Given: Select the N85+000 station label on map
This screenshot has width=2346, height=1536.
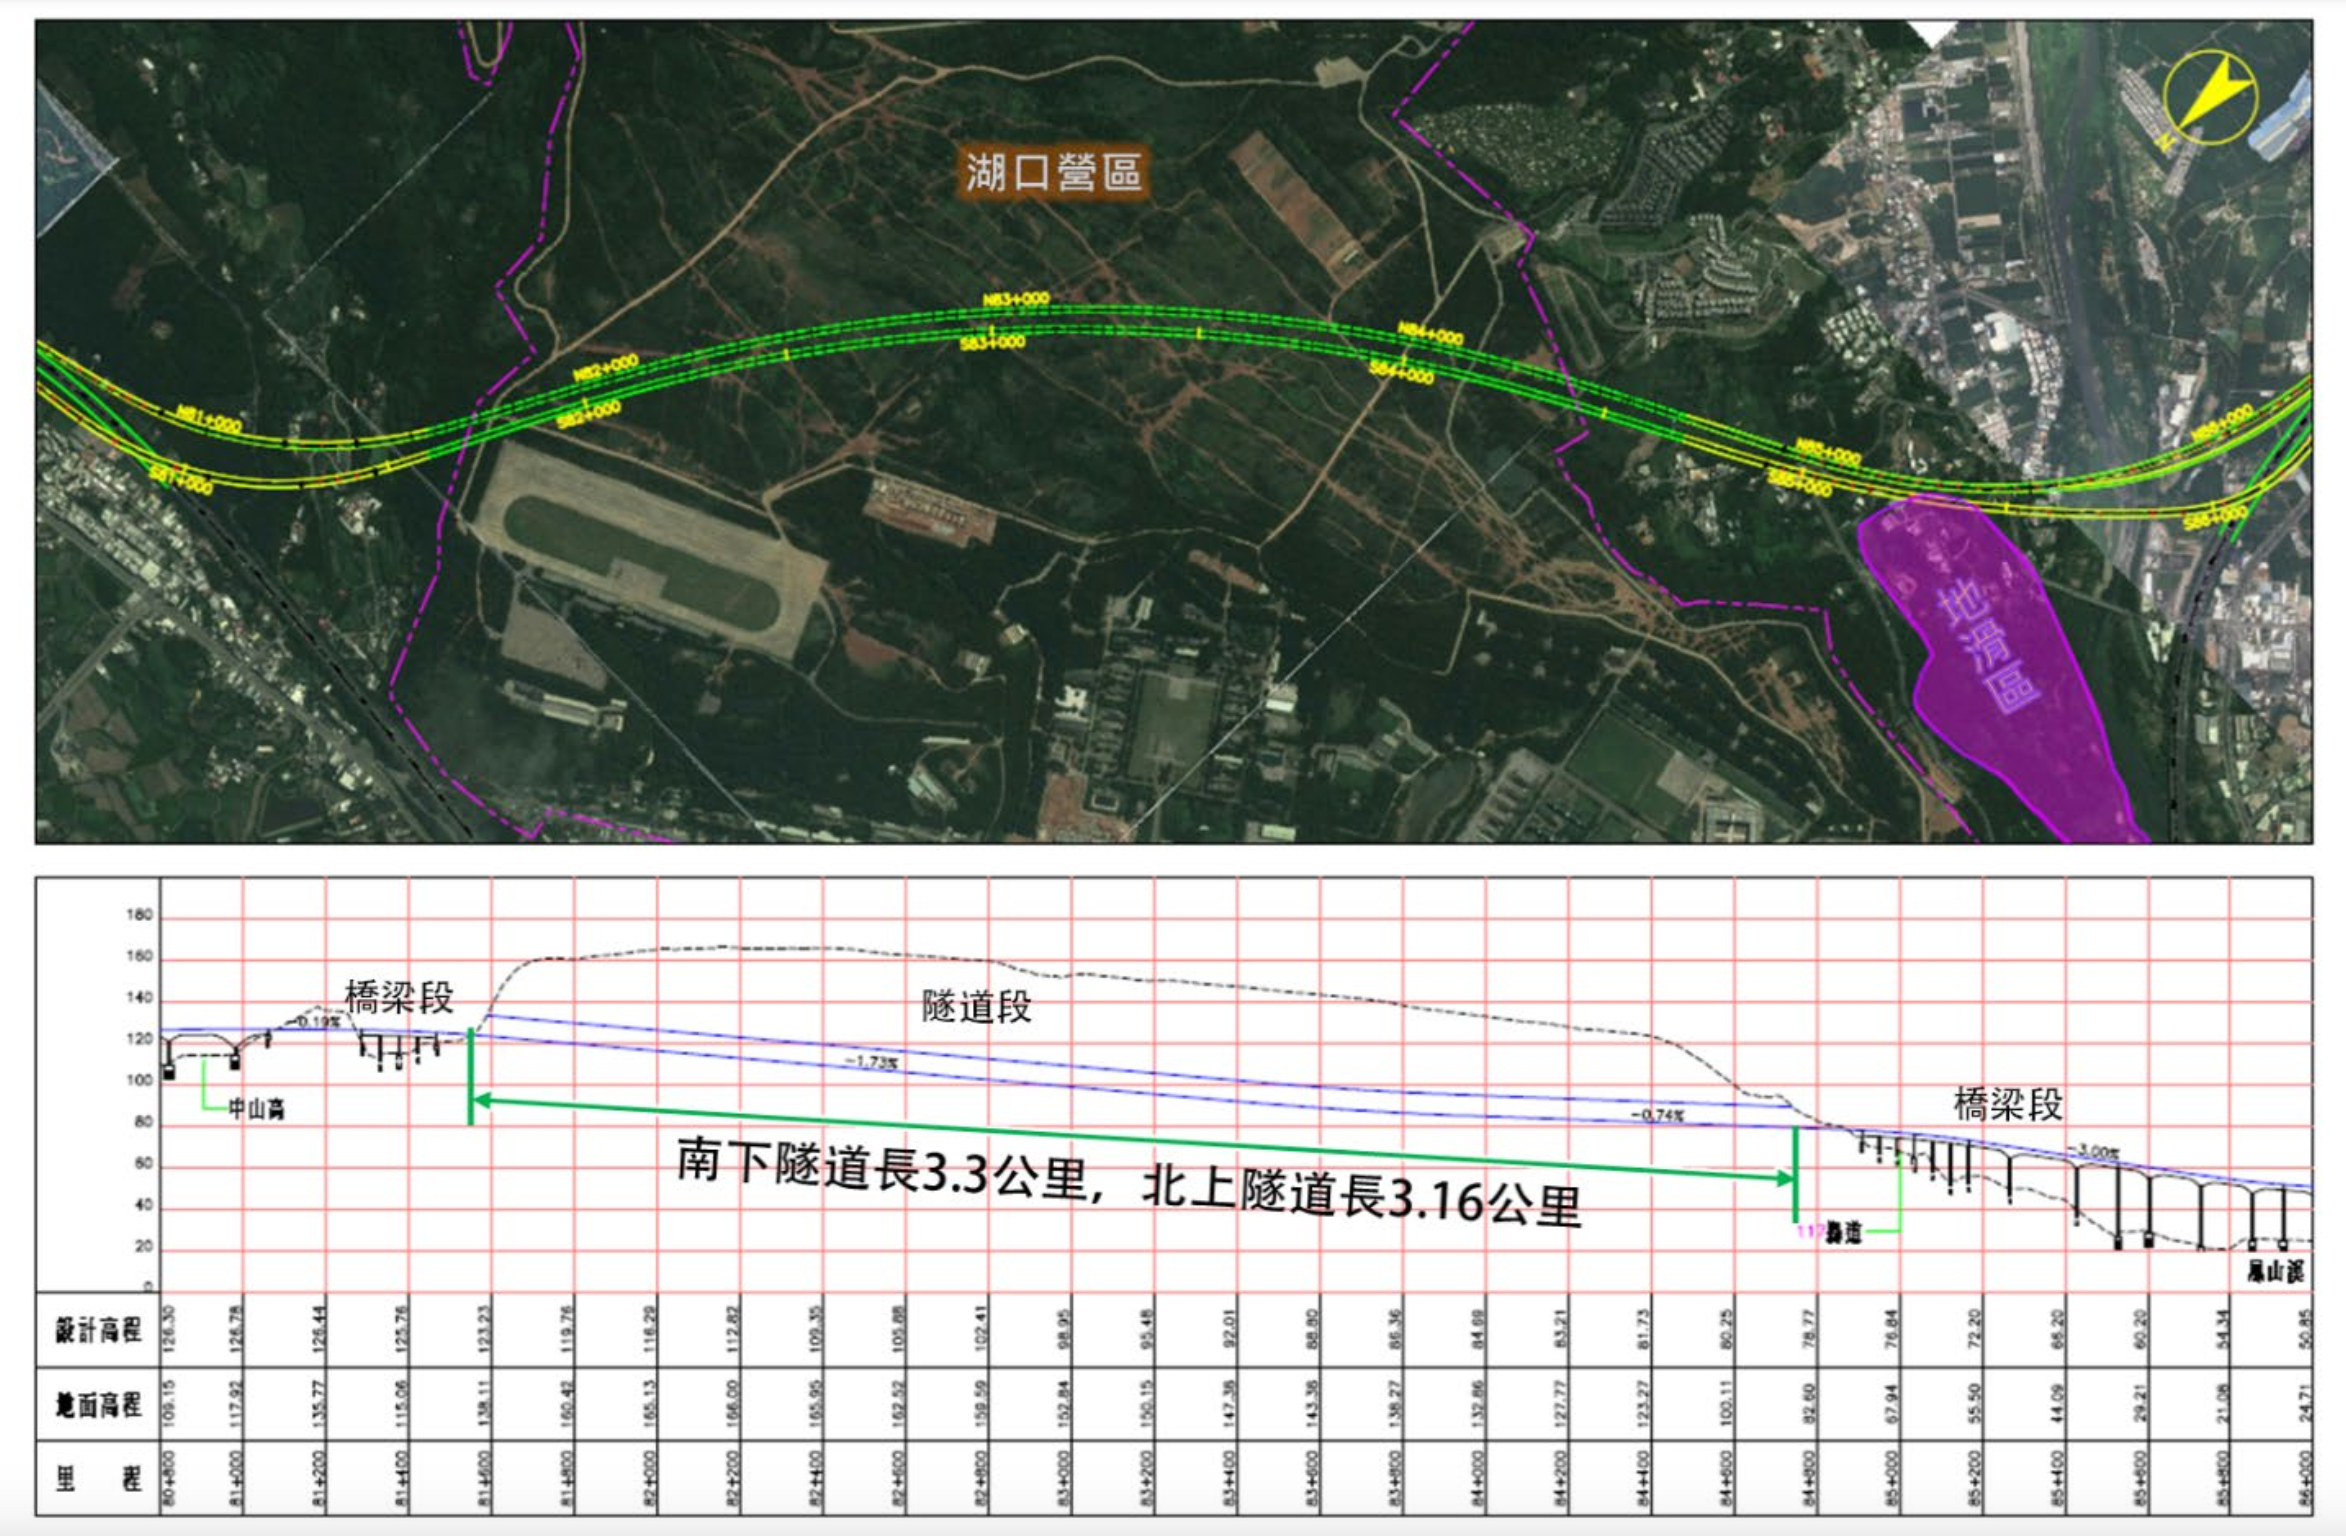Looking at the screenshot, I should [x=1828, y=452].
